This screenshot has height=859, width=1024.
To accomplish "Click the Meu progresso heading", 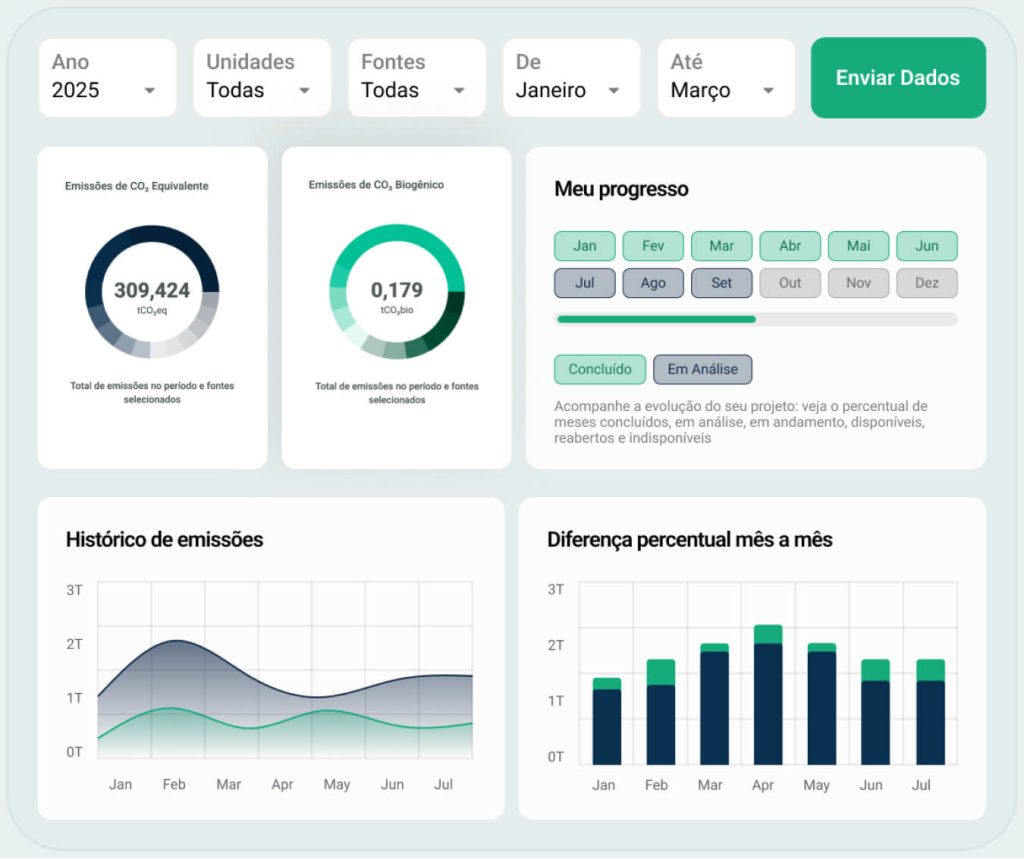I will tap(621, 189).
